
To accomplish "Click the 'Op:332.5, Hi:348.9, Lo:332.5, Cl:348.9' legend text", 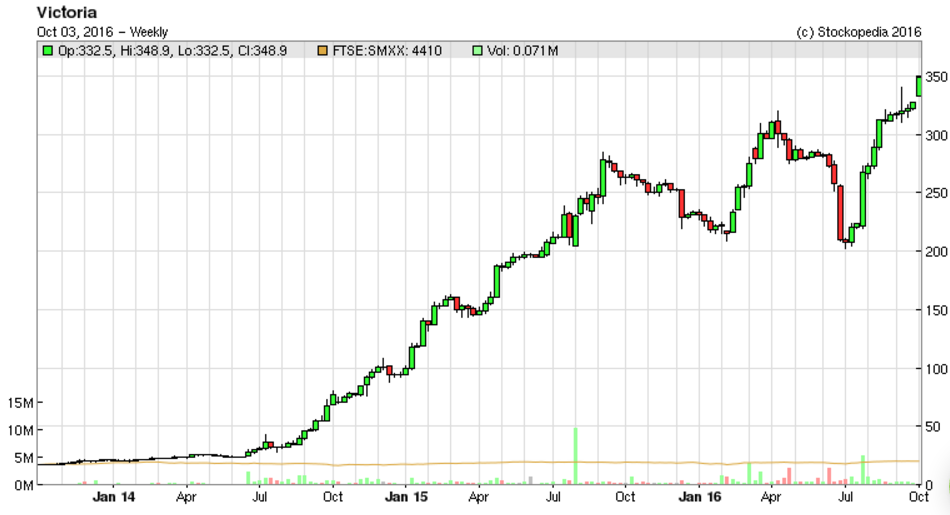I will pos(172,51).
